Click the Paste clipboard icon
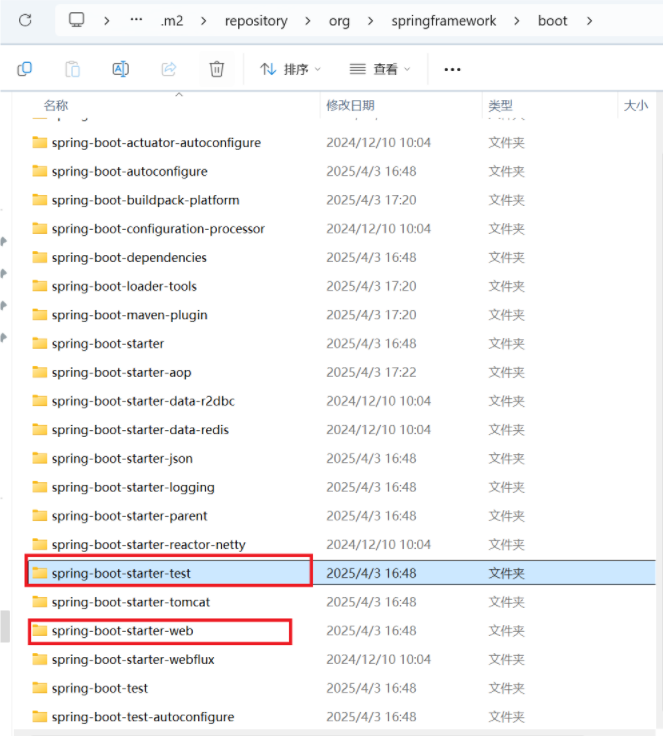663x736 pixels. pos(72,69)
